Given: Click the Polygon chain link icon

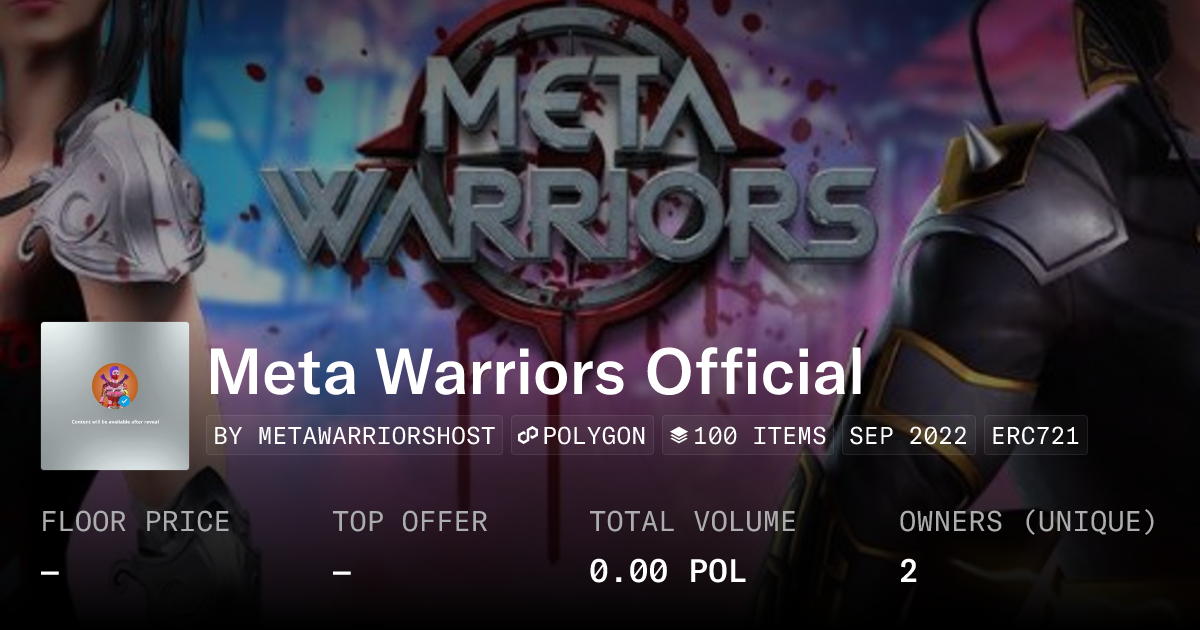Looking at the screenshot, I should pyautogui.click(x=529, y=436).
